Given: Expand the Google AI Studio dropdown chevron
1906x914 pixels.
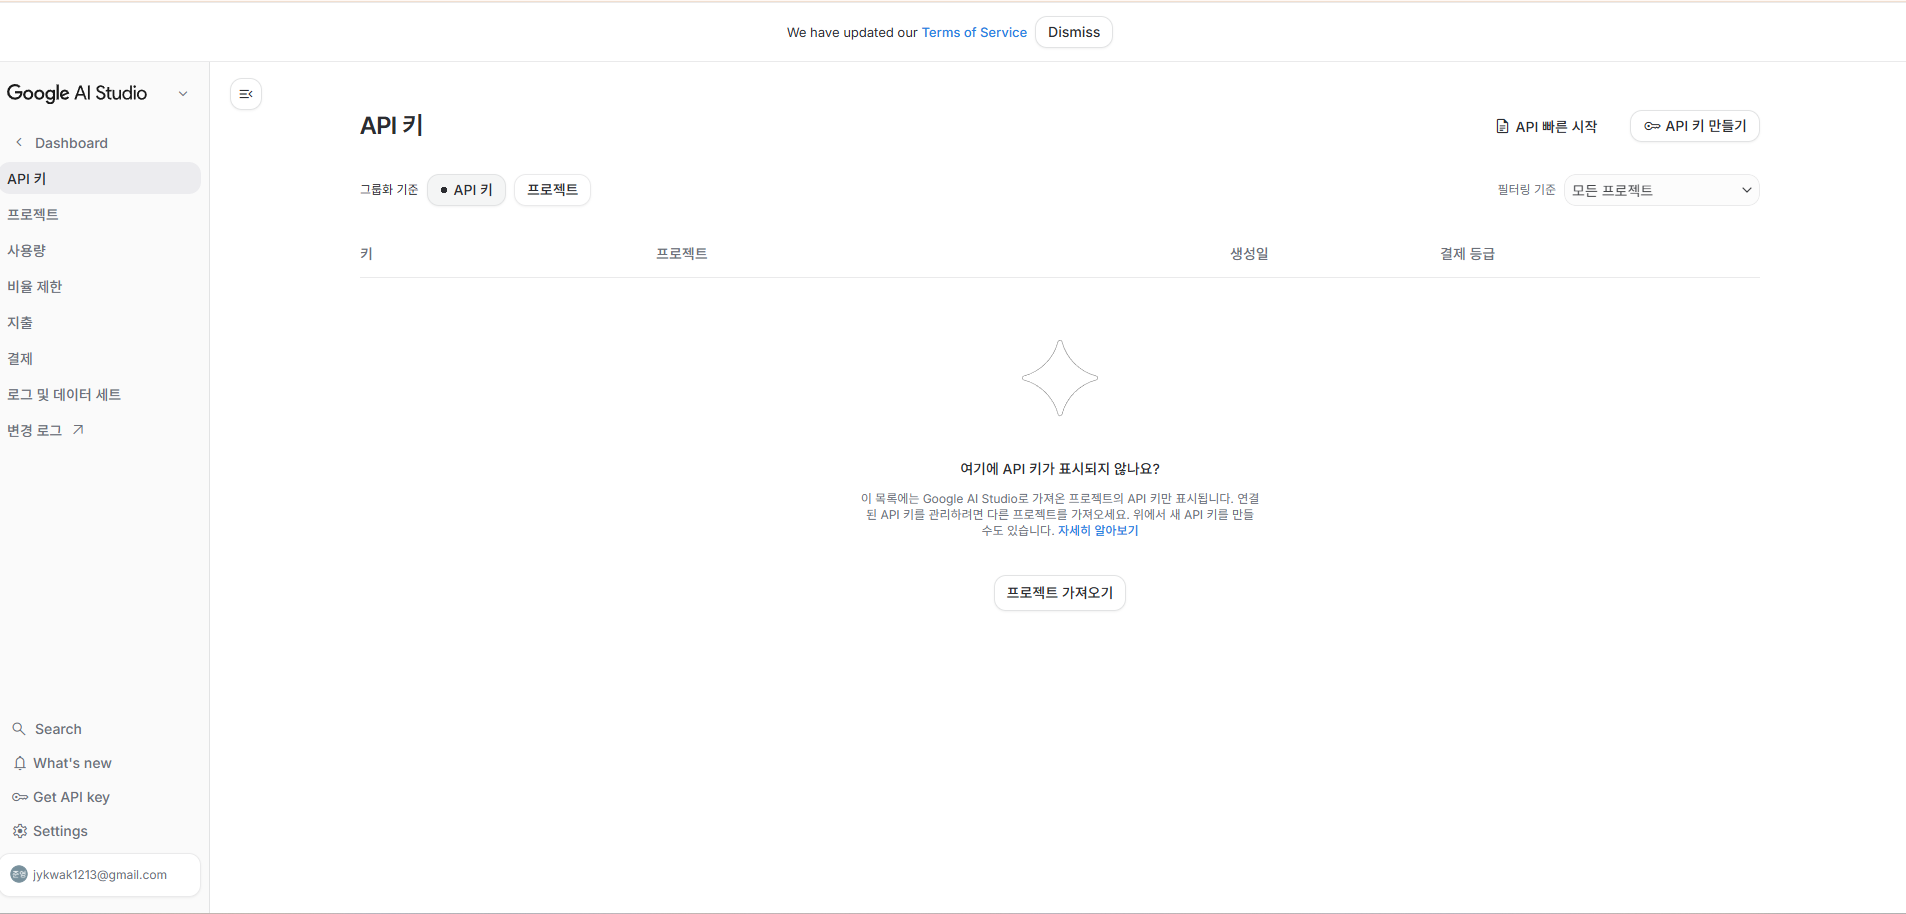Looking at the screenshot, I should tap(183, 93).
